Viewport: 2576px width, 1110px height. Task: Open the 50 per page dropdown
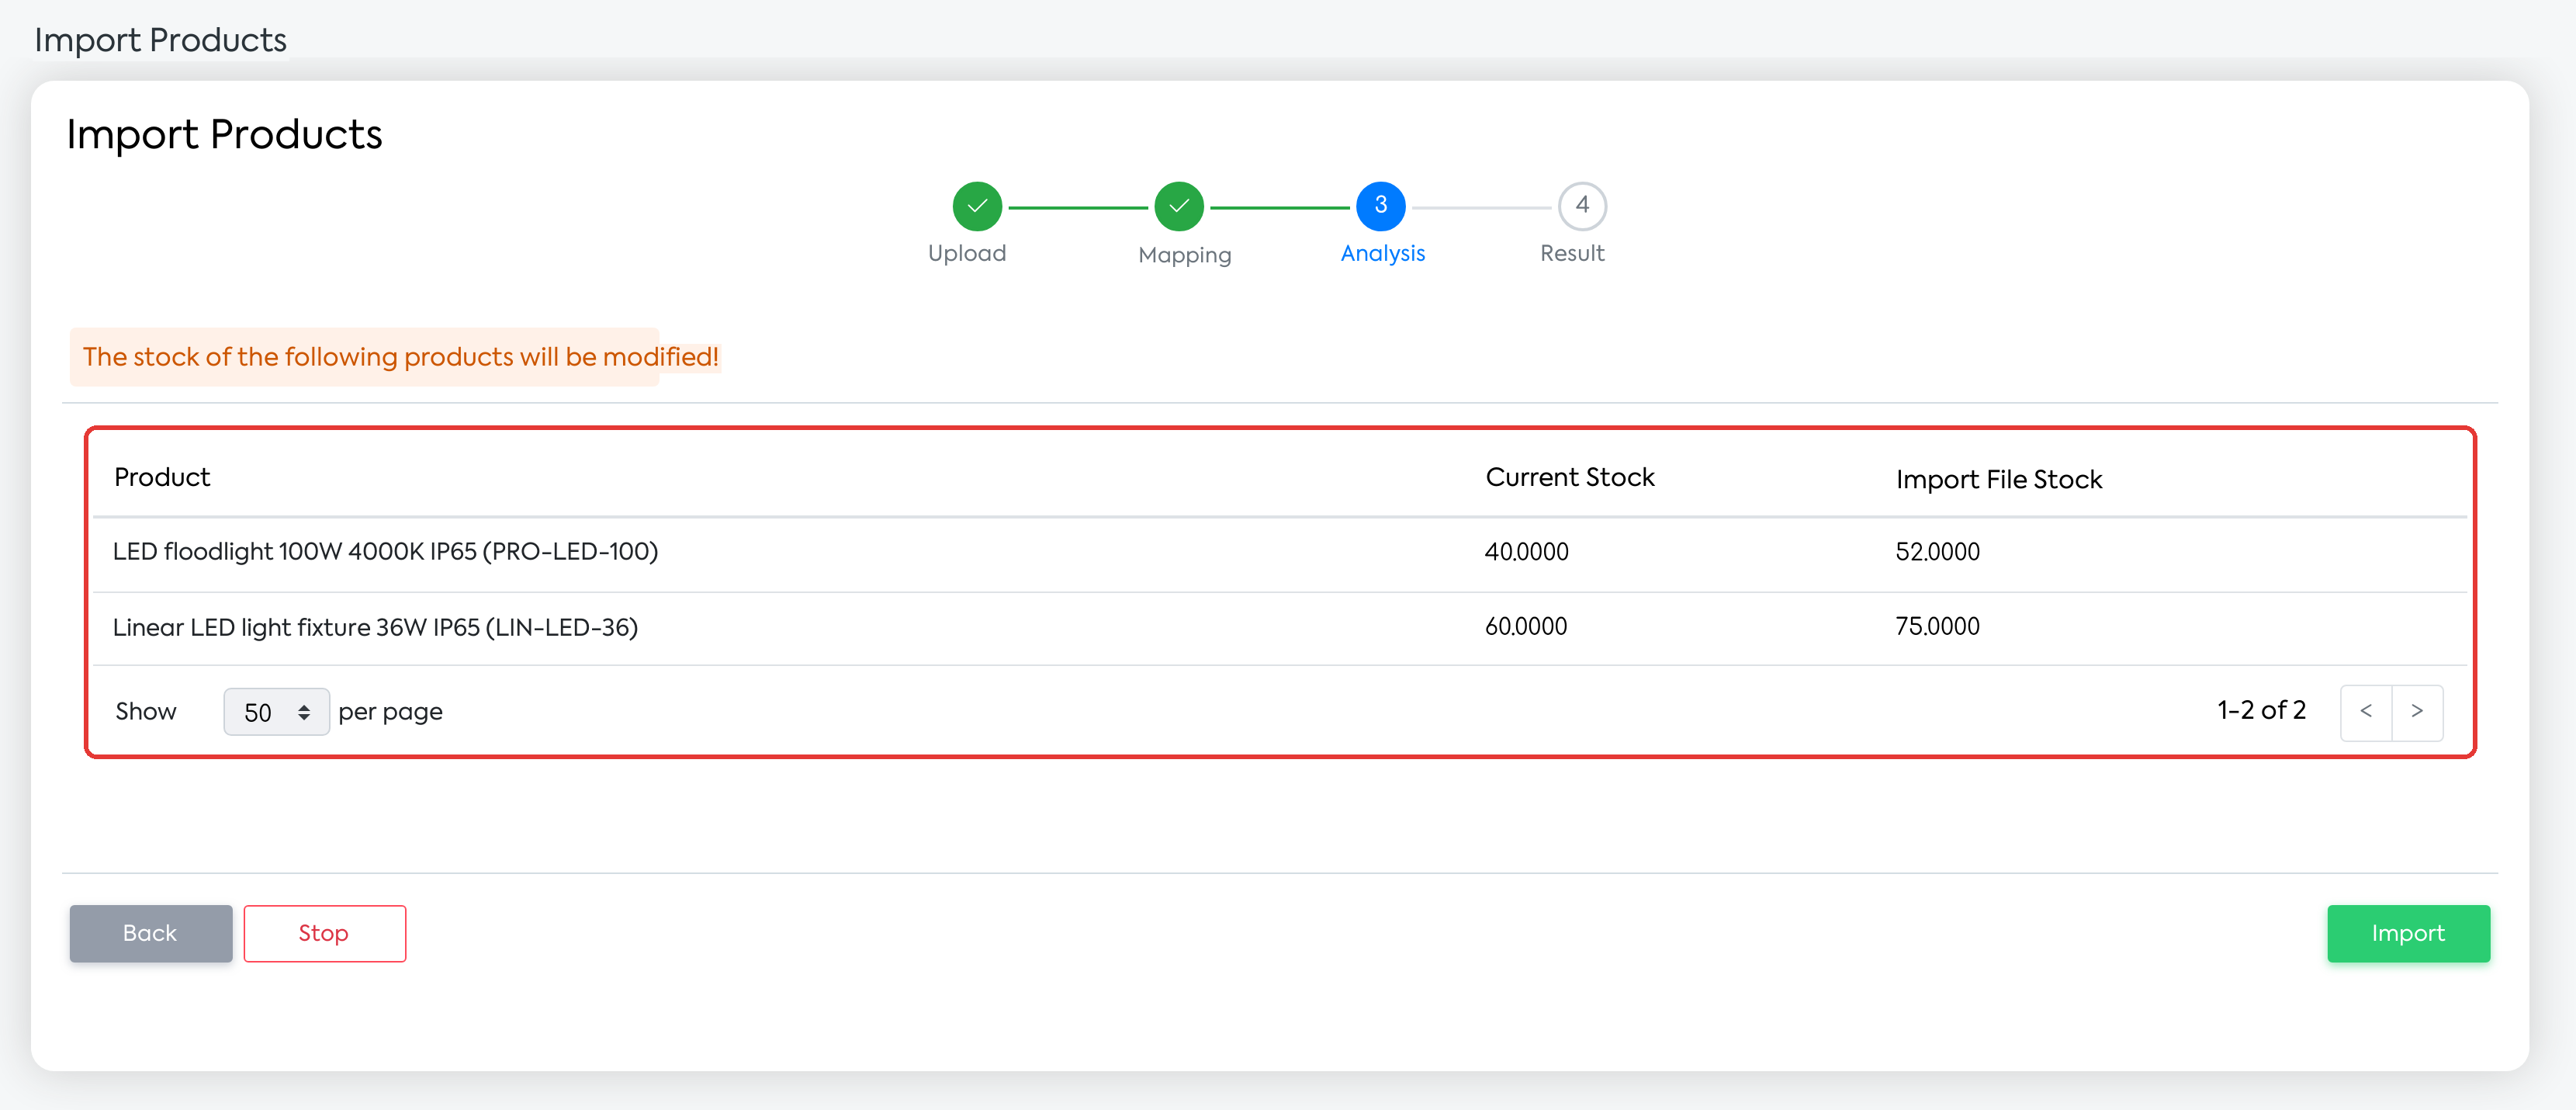(x=276, y=711)
